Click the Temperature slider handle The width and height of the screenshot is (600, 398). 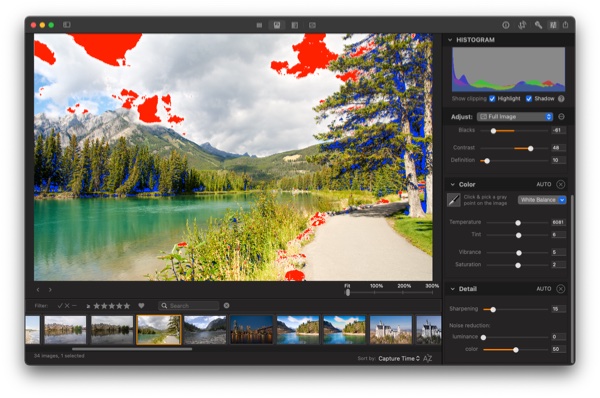point(518,223)
